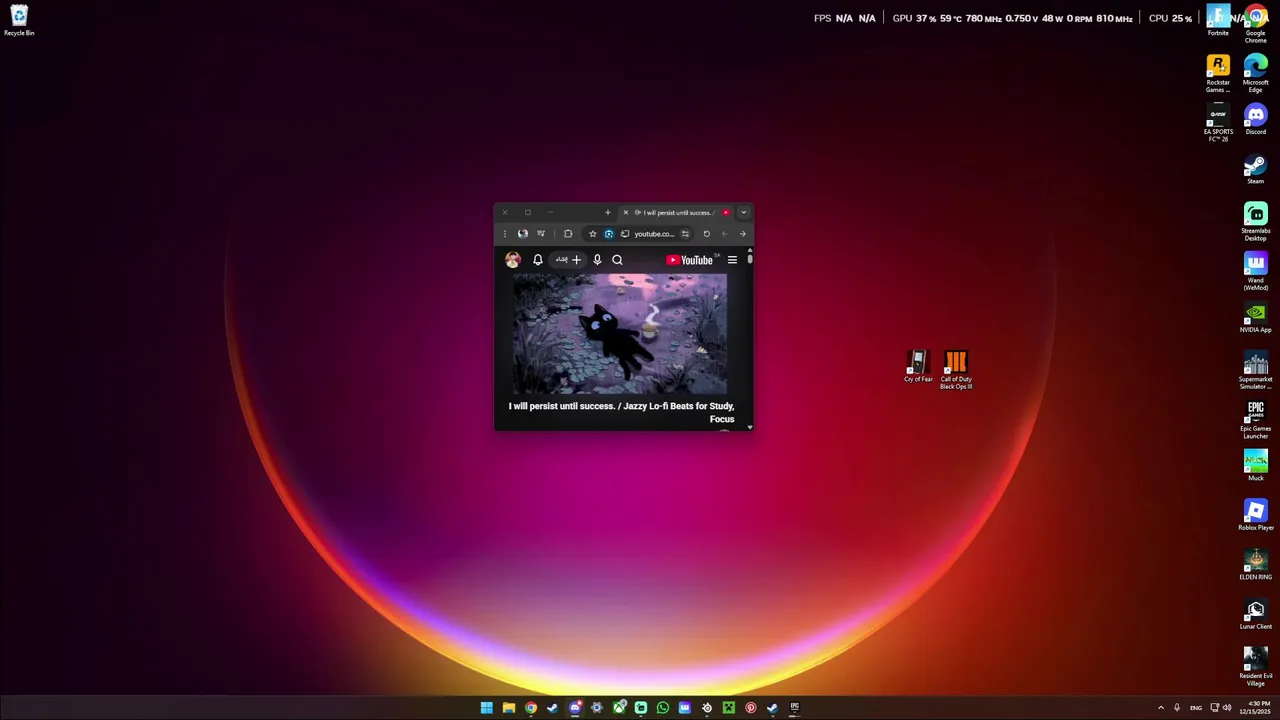Reload the YouTube page
Image resolution: width=1280 pixels, height=720 pixels.
pos(706,234)
